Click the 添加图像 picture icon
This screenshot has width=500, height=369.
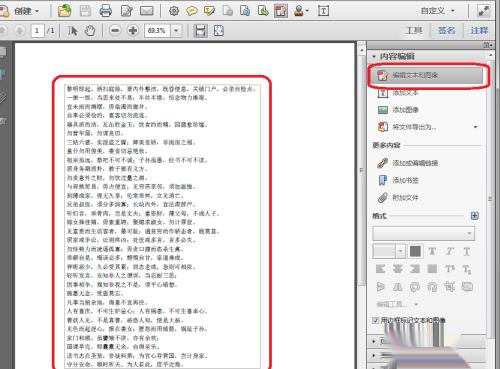click(x=383, y=109)
